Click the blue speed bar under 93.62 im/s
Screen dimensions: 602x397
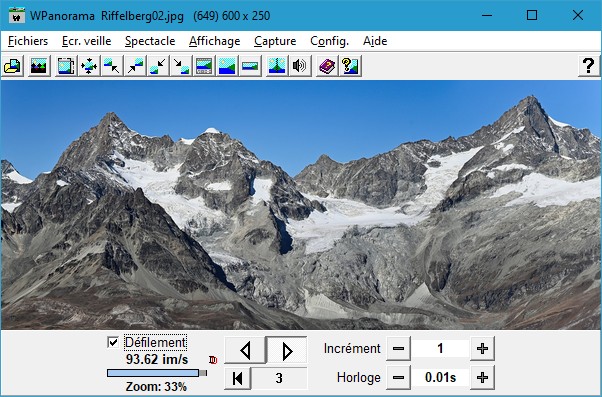(x=153, y=373)
